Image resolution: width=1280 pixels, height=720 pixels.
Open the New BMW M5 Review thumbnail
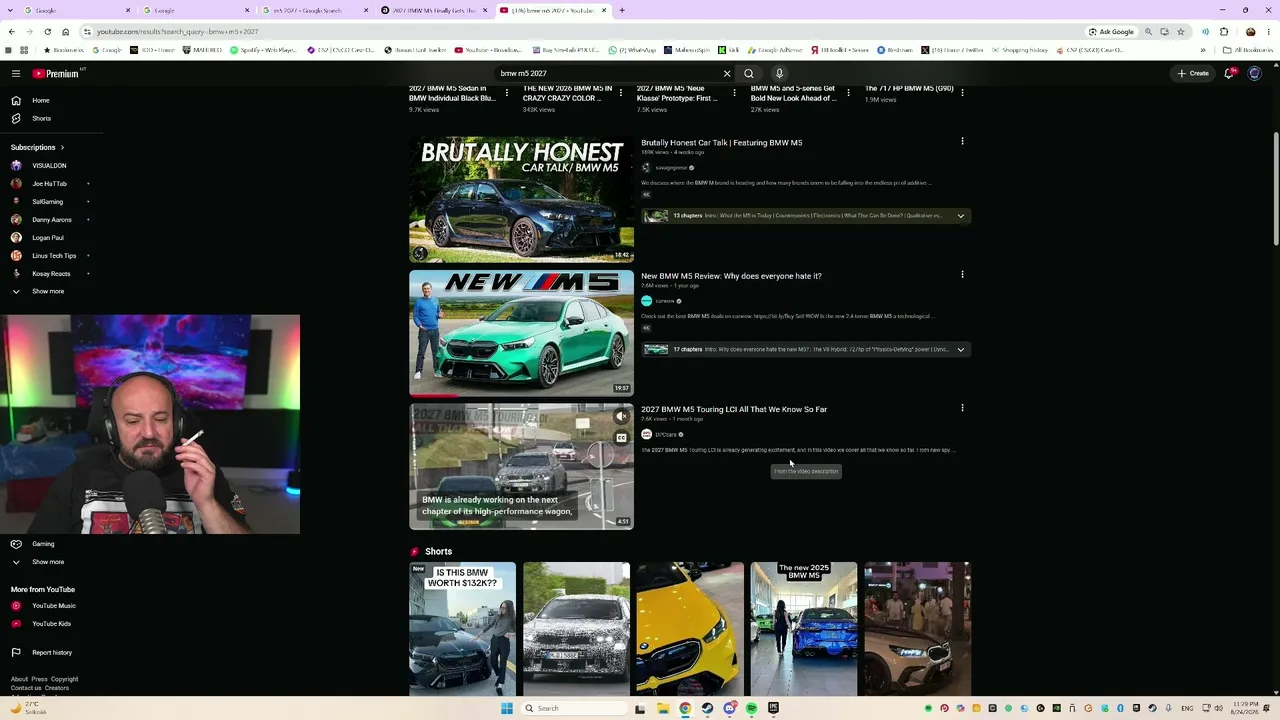click(x=521, y=333)
